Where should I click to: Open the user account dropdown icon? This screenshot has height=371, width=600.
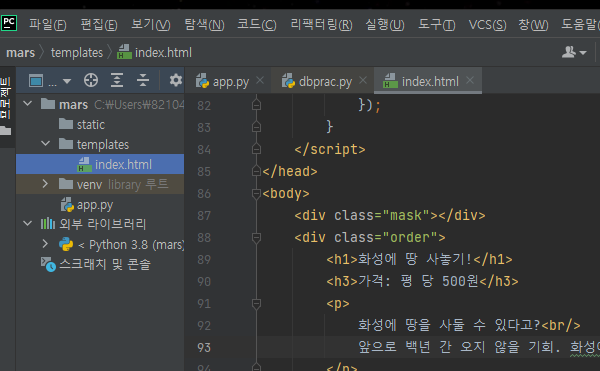574,52
